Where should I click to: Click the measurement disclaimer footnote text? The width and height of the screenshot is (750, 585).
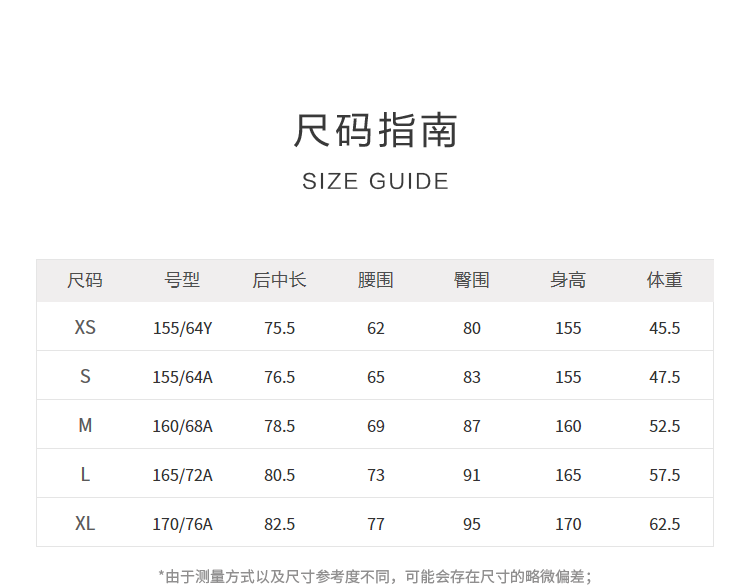[375, 576]
